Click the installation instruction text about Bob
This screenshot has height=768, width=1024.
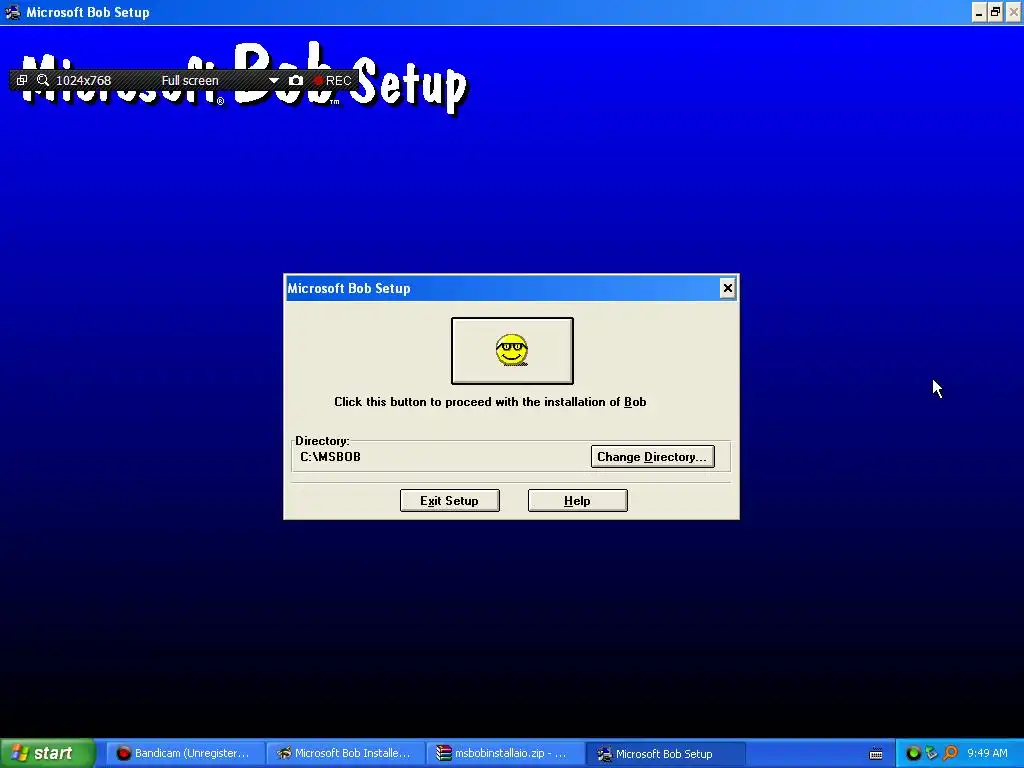(490, 402)
